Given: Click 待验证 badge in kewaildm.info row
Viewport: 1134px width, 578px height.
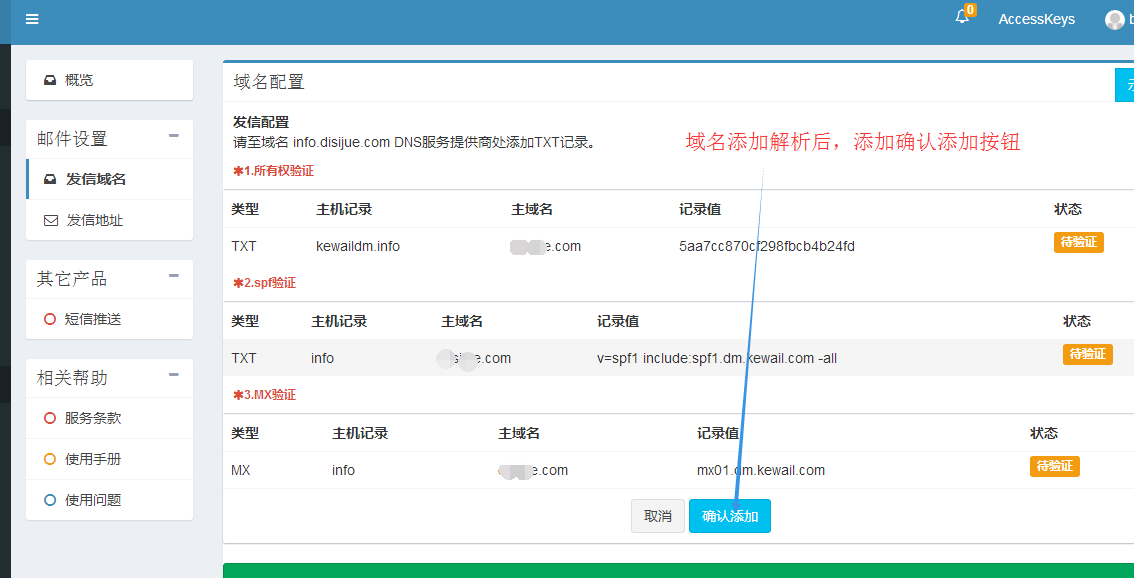Looking at the screenshot, I should click(x=1078, y=242).
